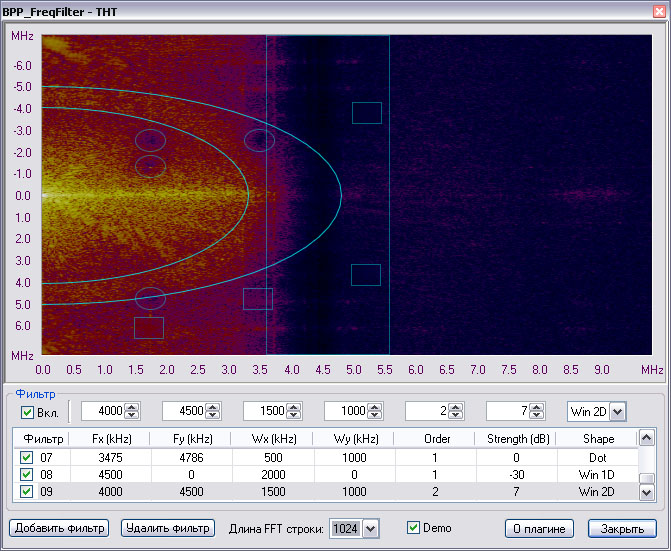Click the filter list scrollbar thumb
The width and height of the screenshot is (671, 551).
click(649, 478)
